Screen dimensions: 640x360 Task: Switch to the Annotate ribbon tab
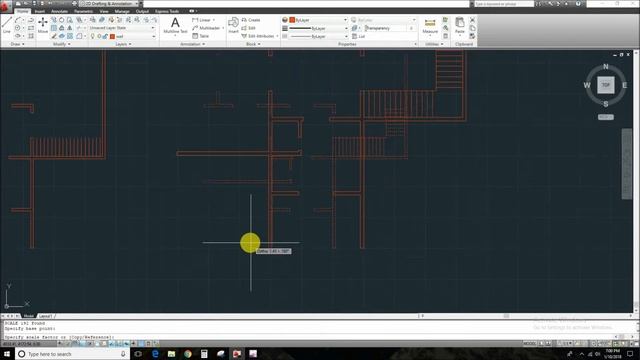60,11
